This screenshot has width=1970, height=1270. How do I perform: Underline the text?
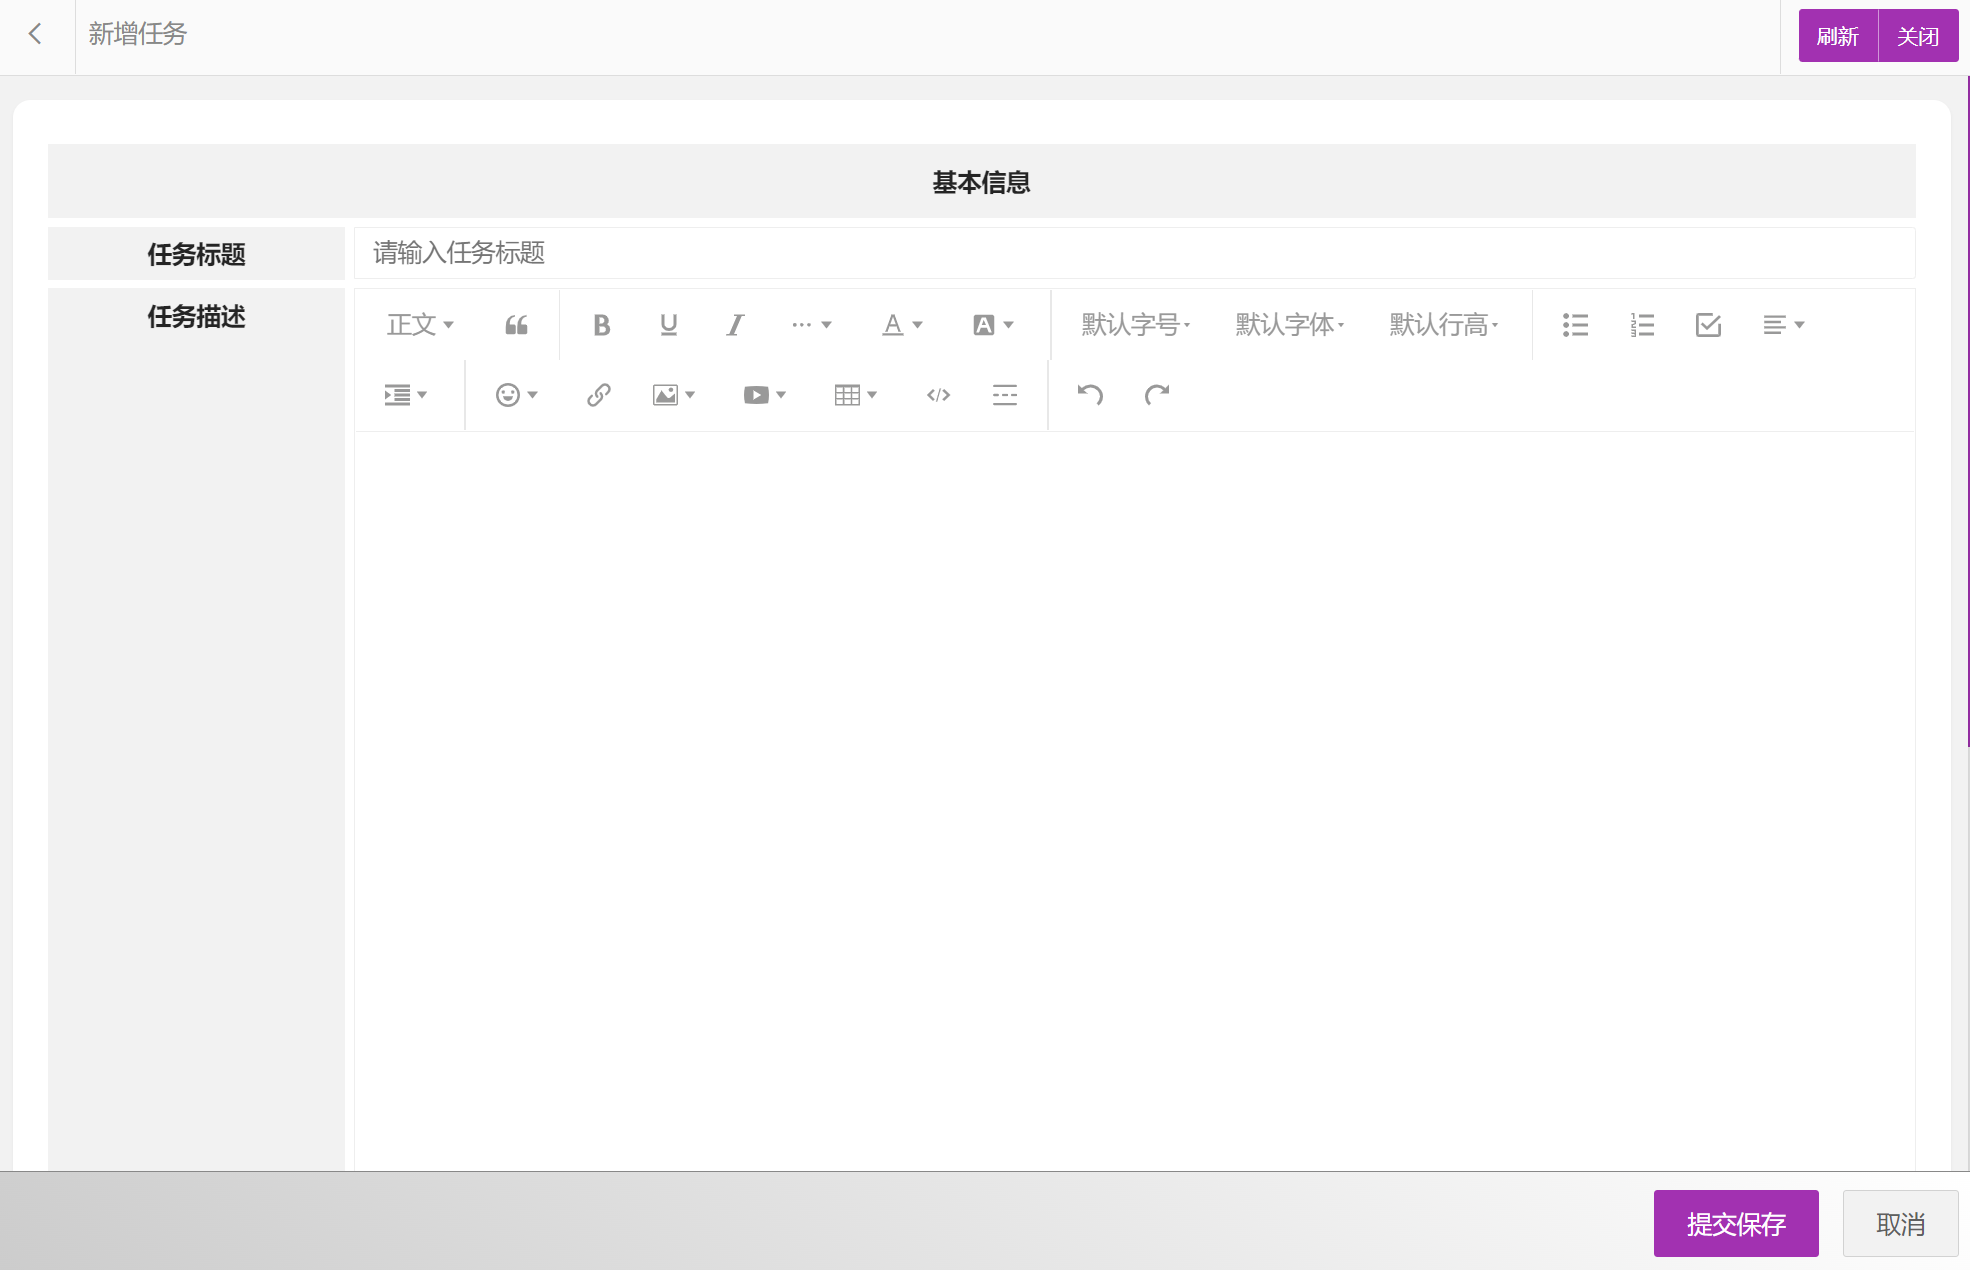pos(668,324)
